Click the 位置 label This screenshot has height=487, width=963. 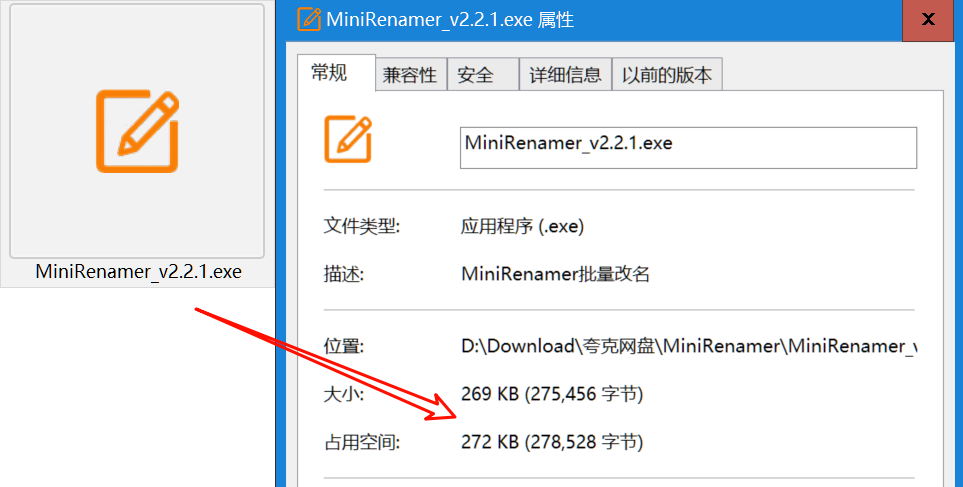click(344, 346)
